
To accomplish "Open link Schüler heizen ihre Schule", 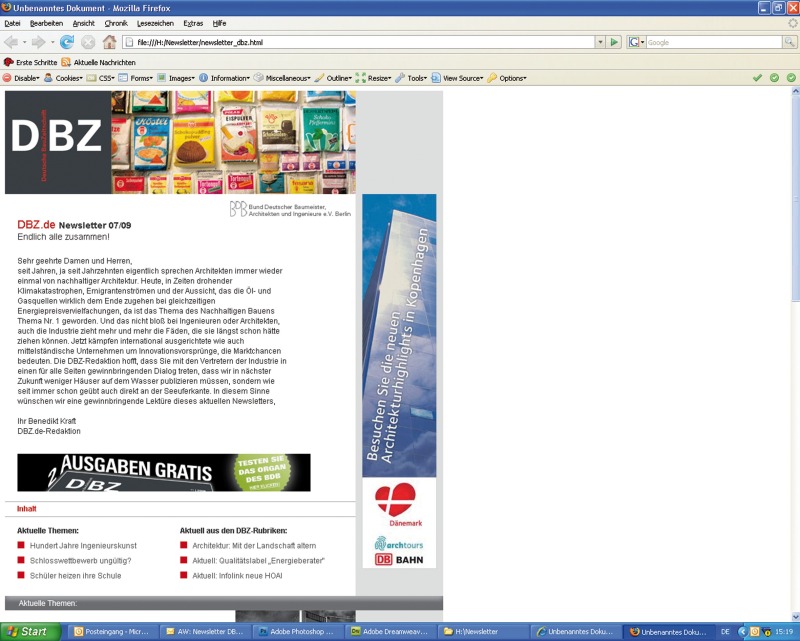I will (x=76, y=576).
